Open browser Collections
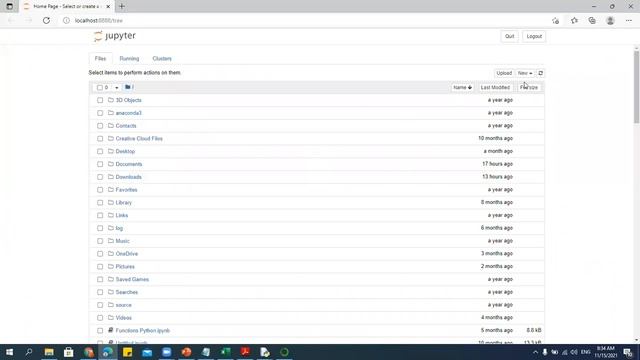 (x=592, y=20)
